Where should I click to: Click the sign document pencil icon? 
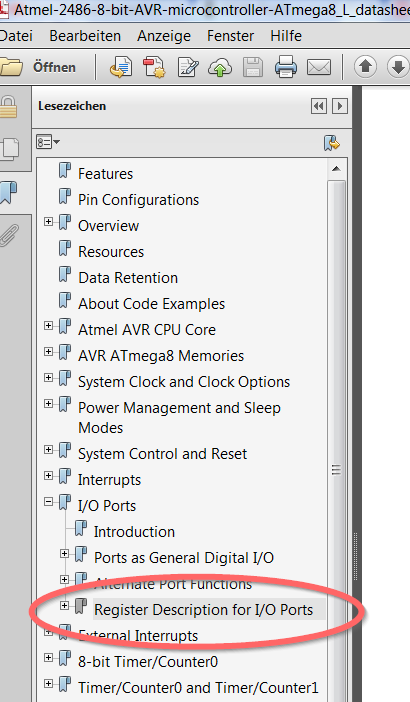point(188,67)
